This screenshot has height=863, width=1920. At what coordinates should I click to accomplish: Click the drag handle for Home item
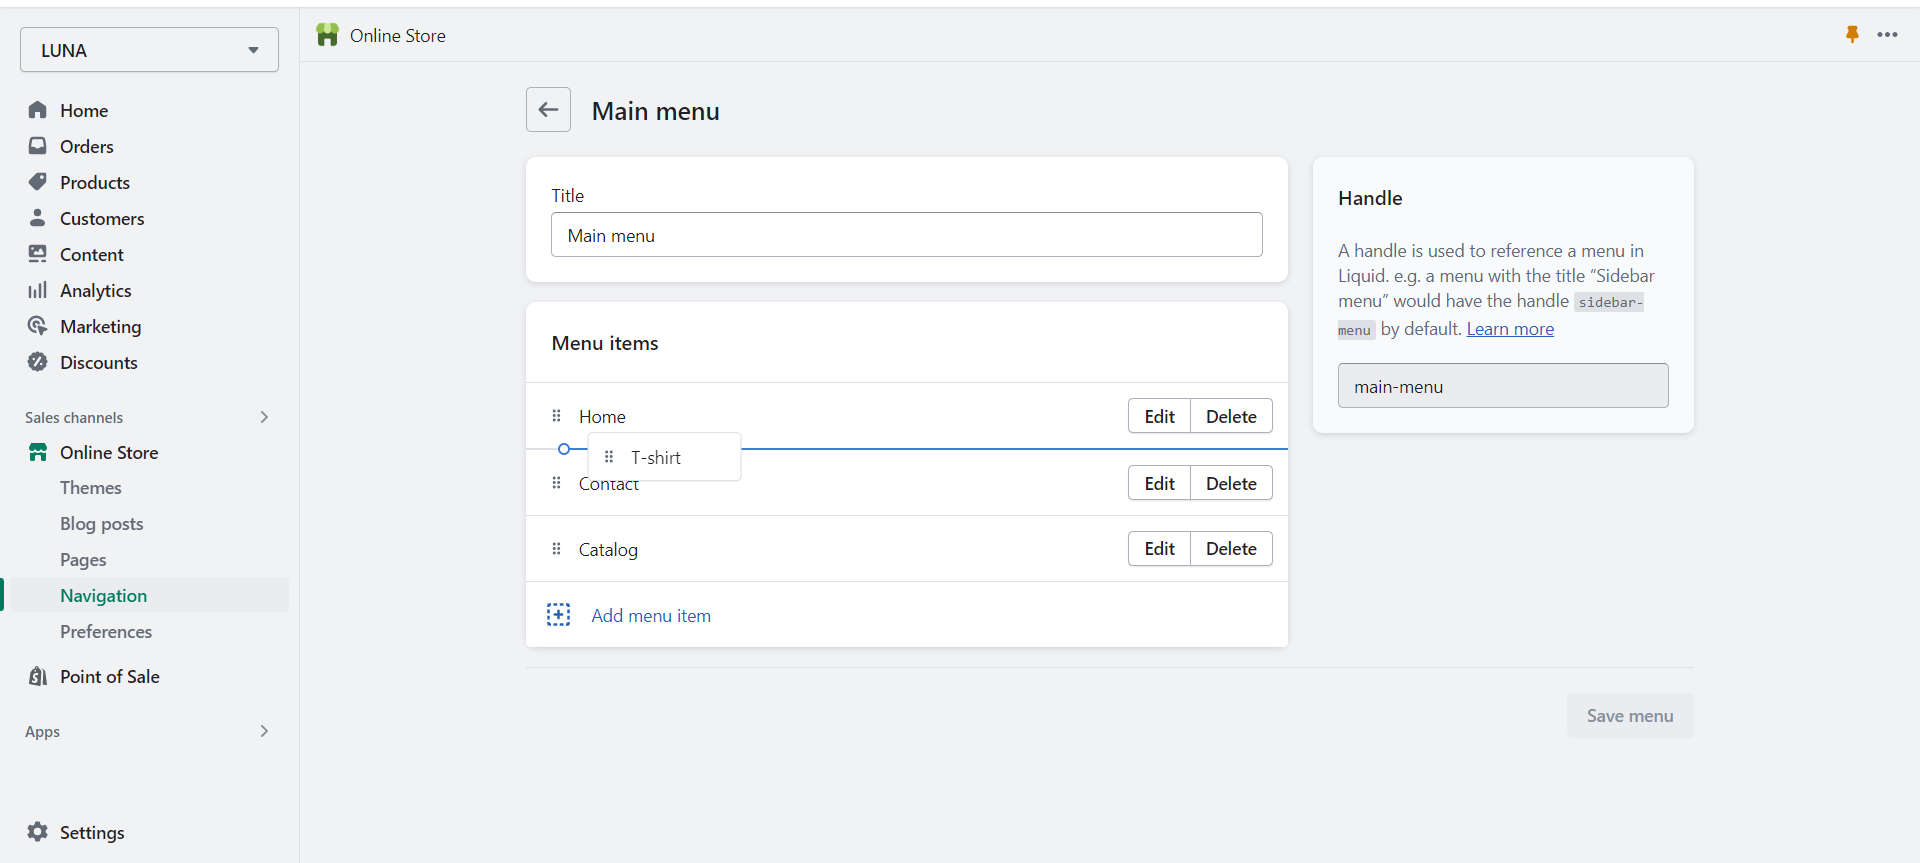click(x=557, y=416)
